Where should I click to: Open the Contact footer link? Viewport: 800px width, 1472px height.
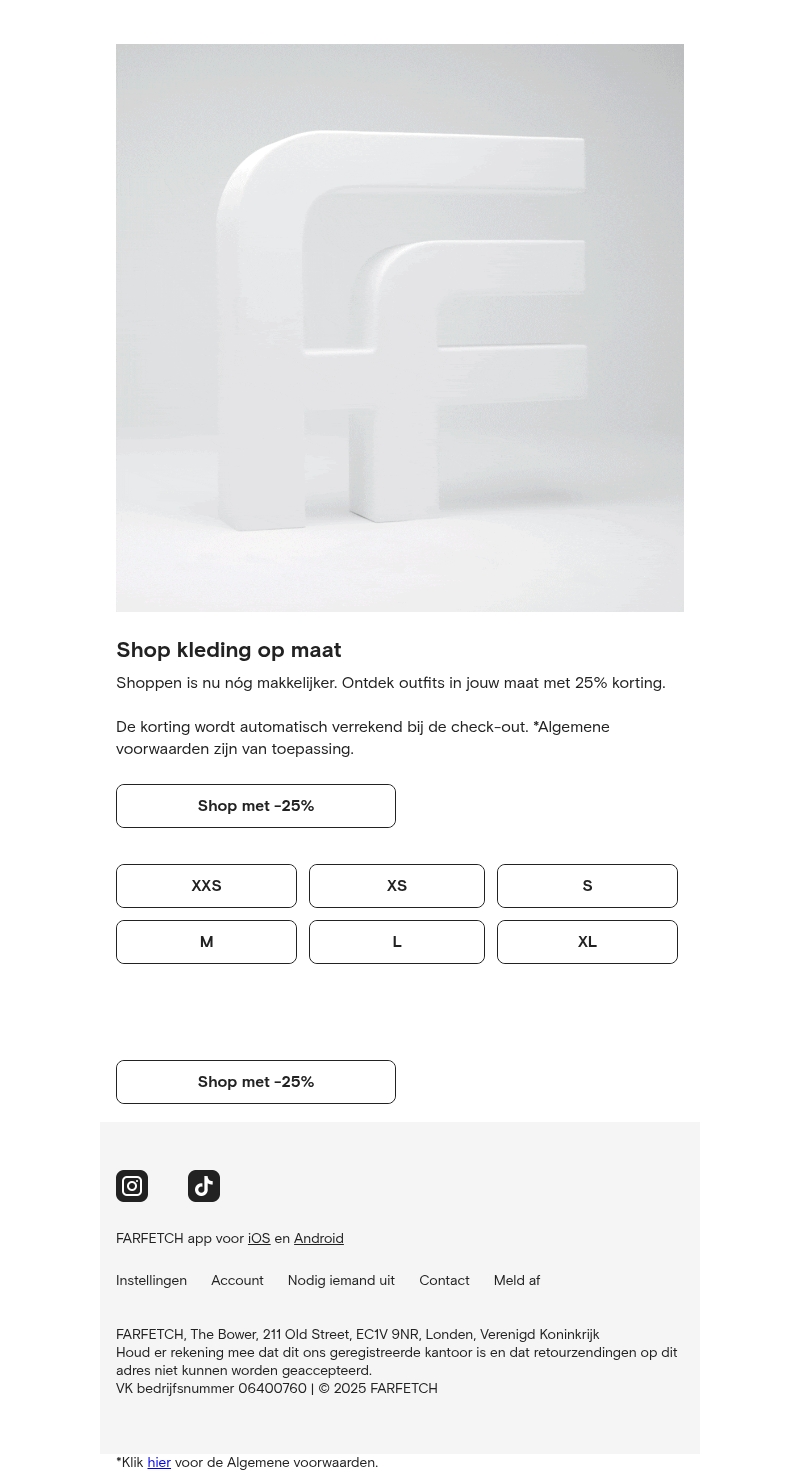click(444, 1280)
